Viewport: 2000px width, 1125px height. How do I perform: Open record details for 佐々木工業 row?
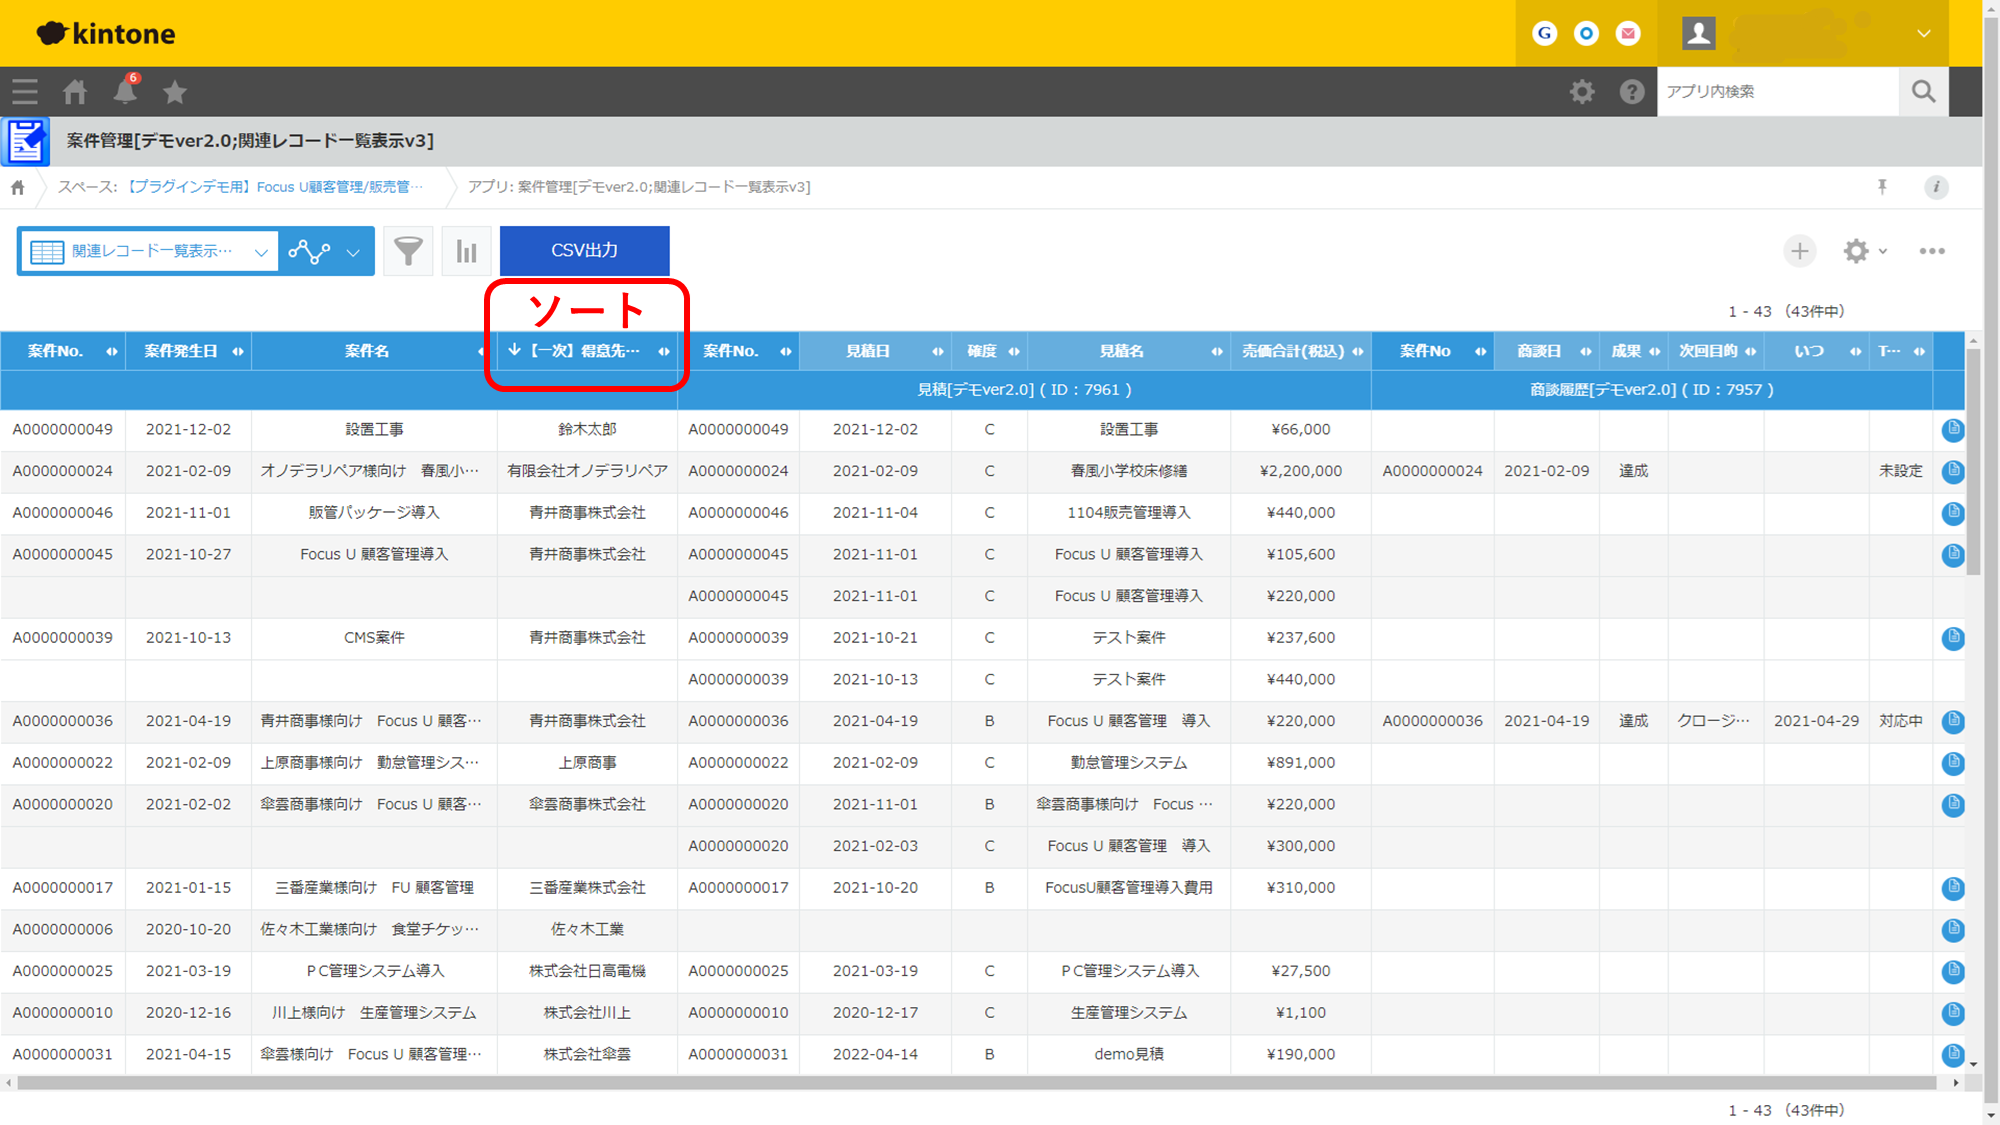click(x=1953, y=930)
